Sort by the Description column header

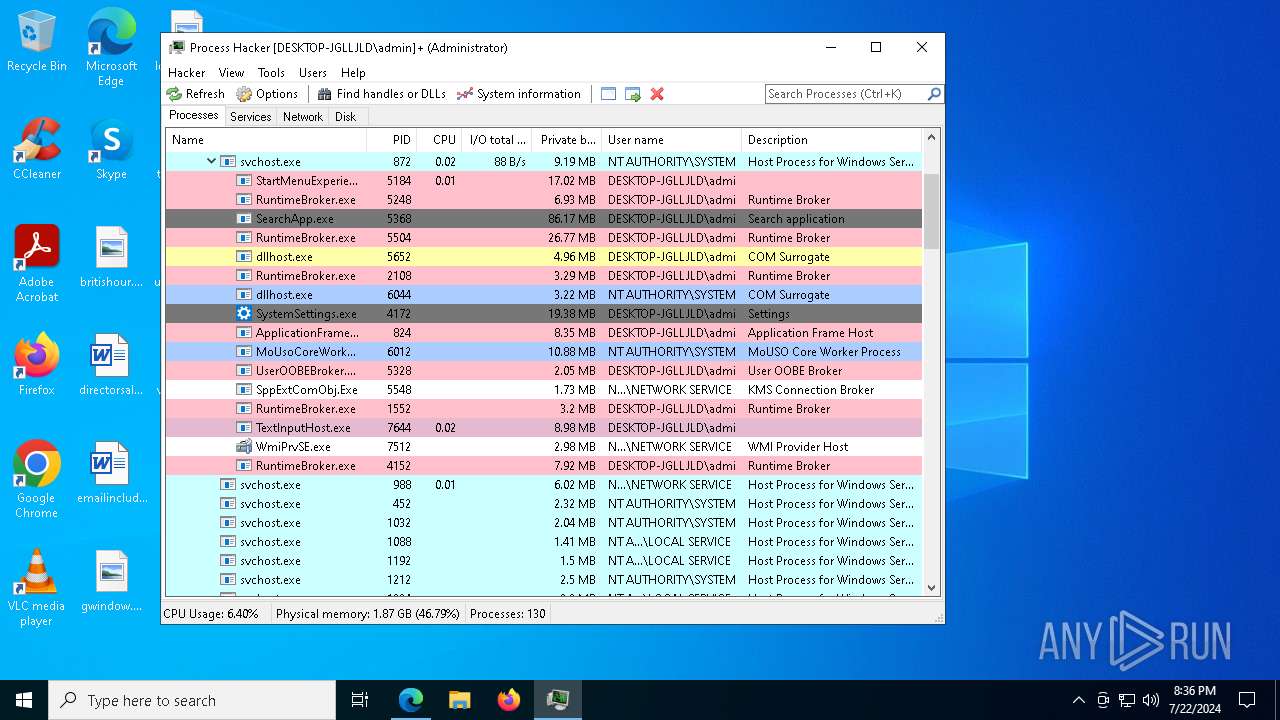(x=831, y=140)
